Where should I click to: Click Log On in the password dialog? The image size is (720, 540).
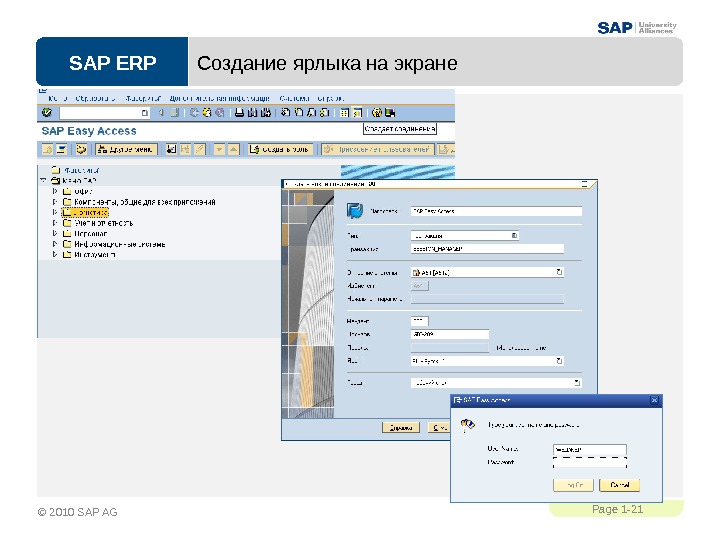click(574, 485)
